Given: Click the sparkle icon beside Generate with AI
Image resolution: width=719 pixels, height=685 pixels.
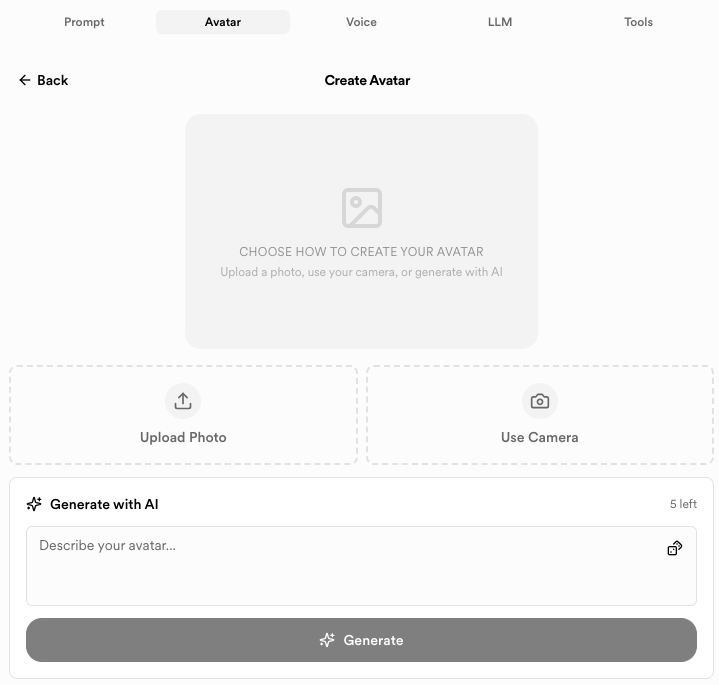Looking at the screenshot, I should (x=35, y=504).
